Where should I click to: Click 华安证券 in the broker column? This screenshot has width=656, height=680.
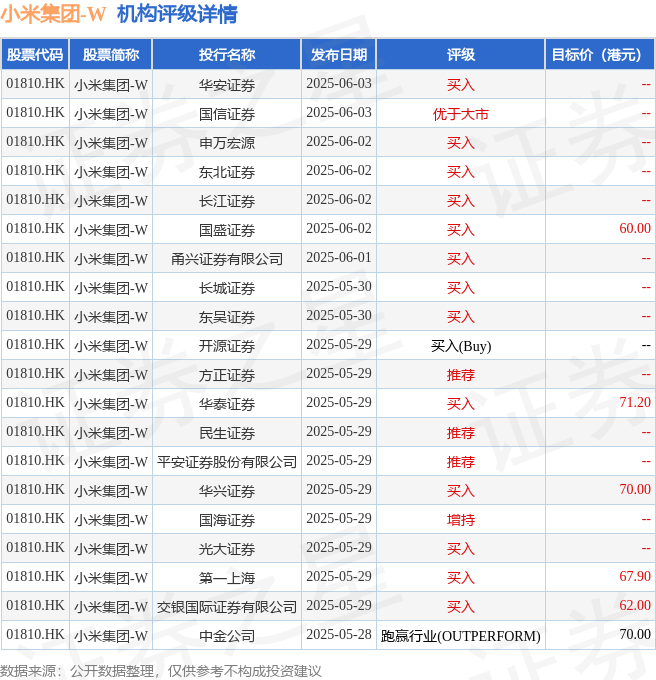[227, 85]
